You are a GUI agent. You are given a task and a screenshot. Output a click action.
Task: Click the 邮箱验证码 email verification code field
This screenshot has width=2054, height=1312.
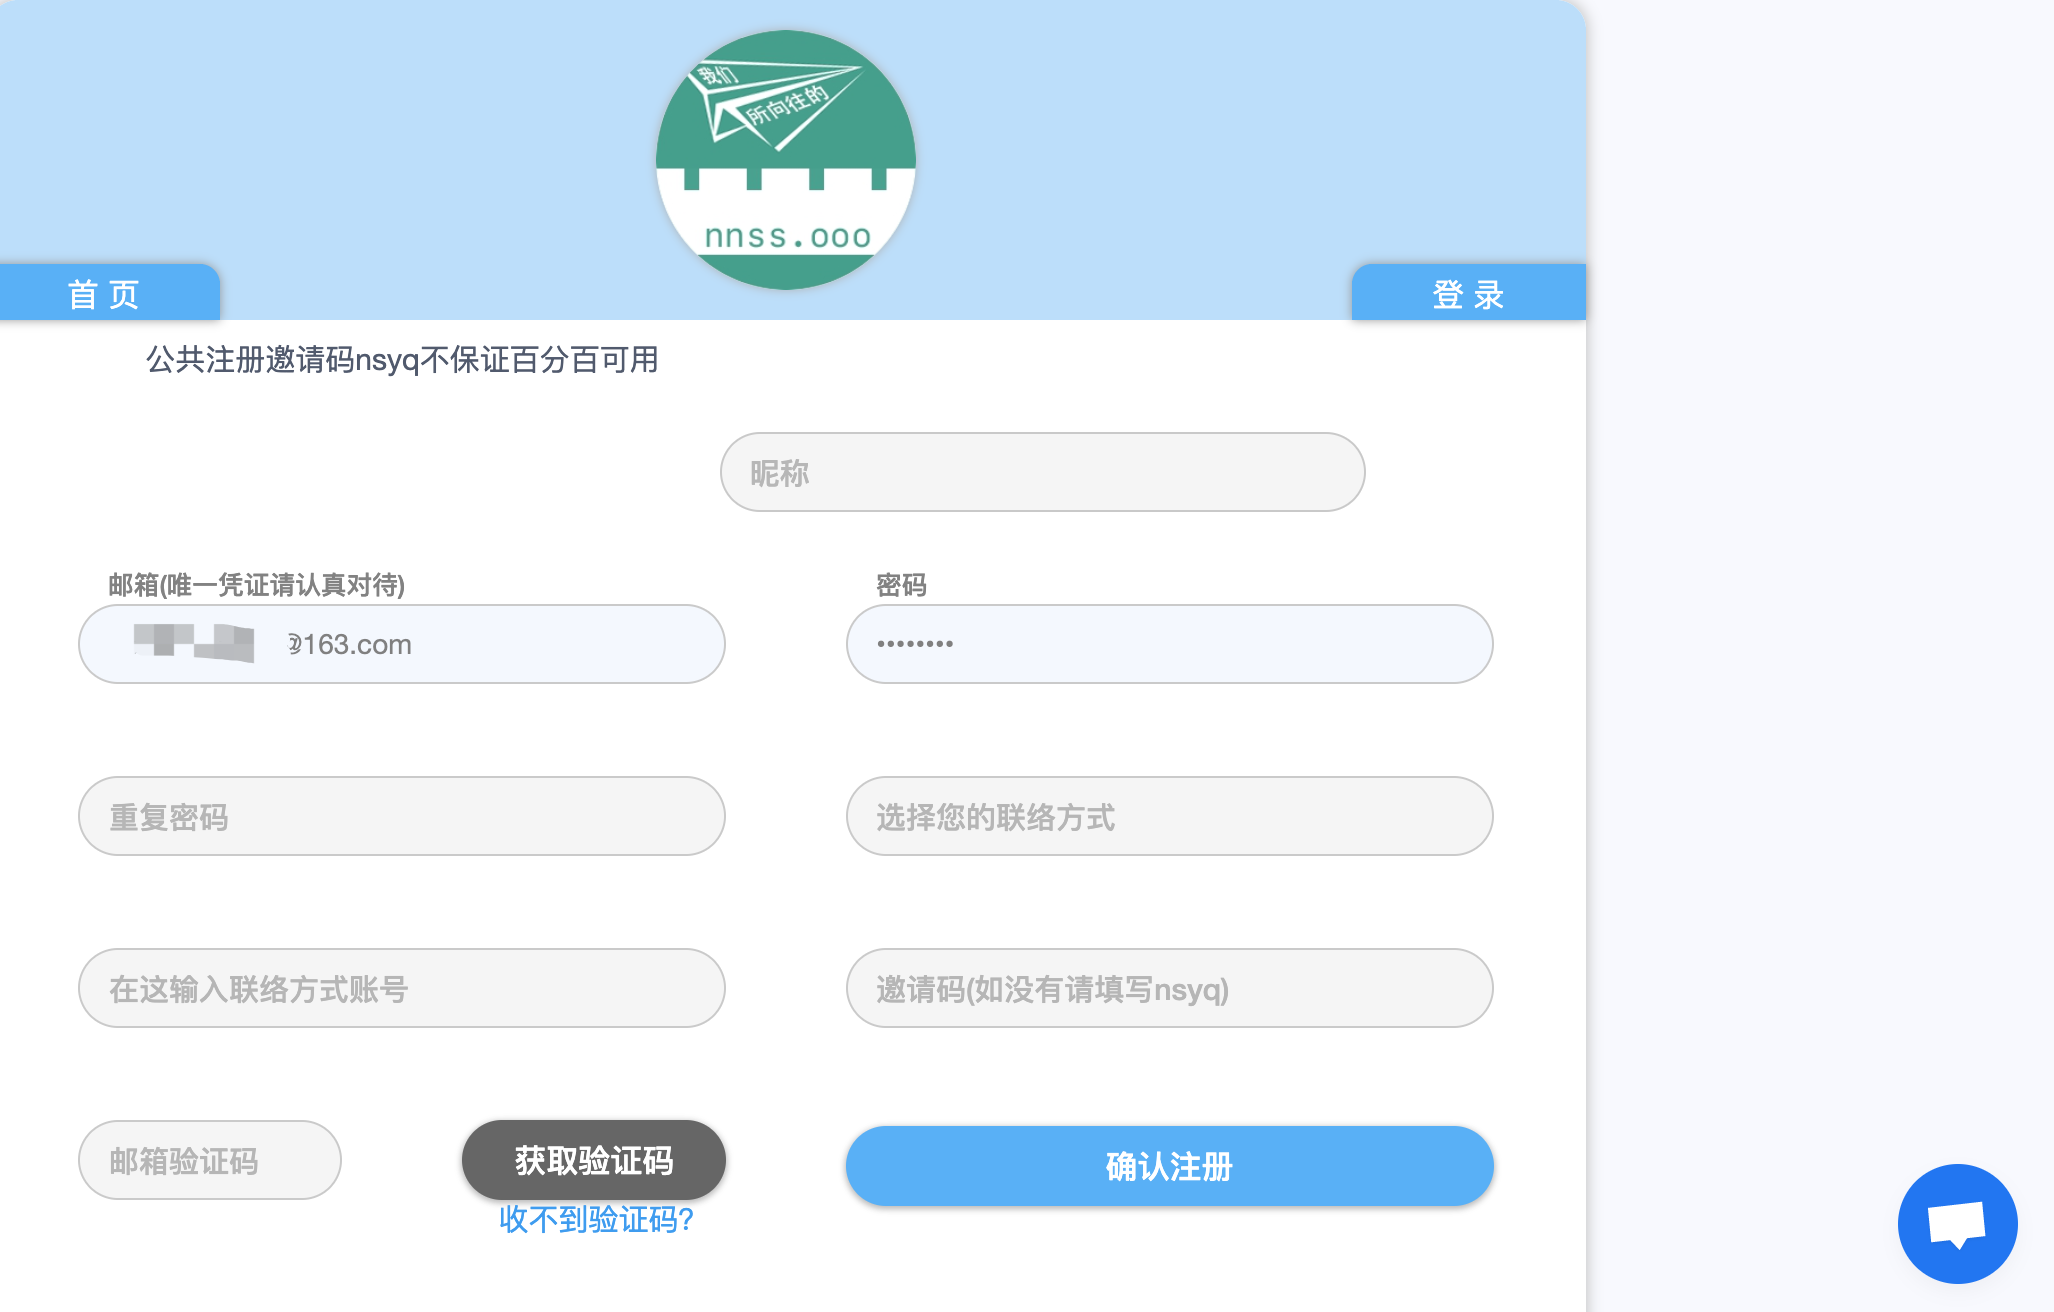(209, 1160)
